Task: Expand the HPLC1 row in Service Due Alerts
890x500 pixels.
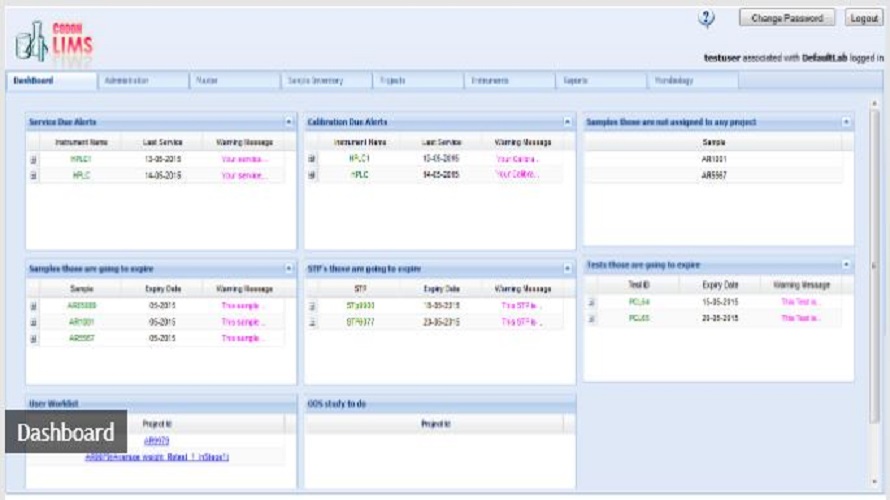Action: click(x=33, y=159)
